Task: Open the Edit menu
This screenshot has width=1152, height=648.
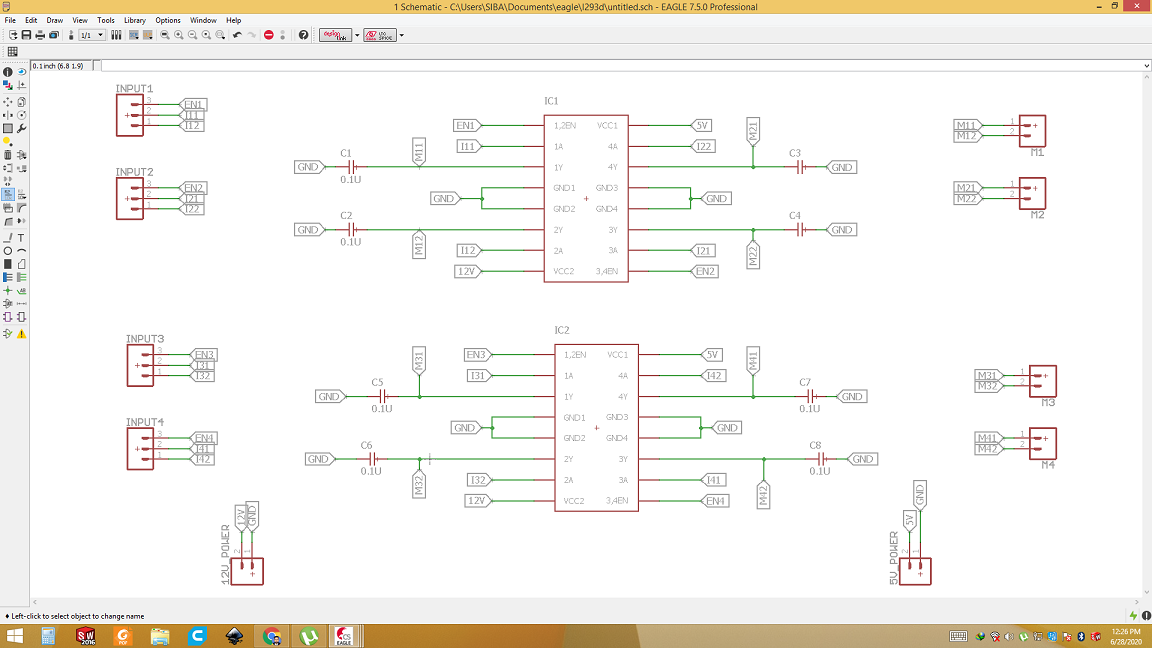Action: [x=31, y=20]
